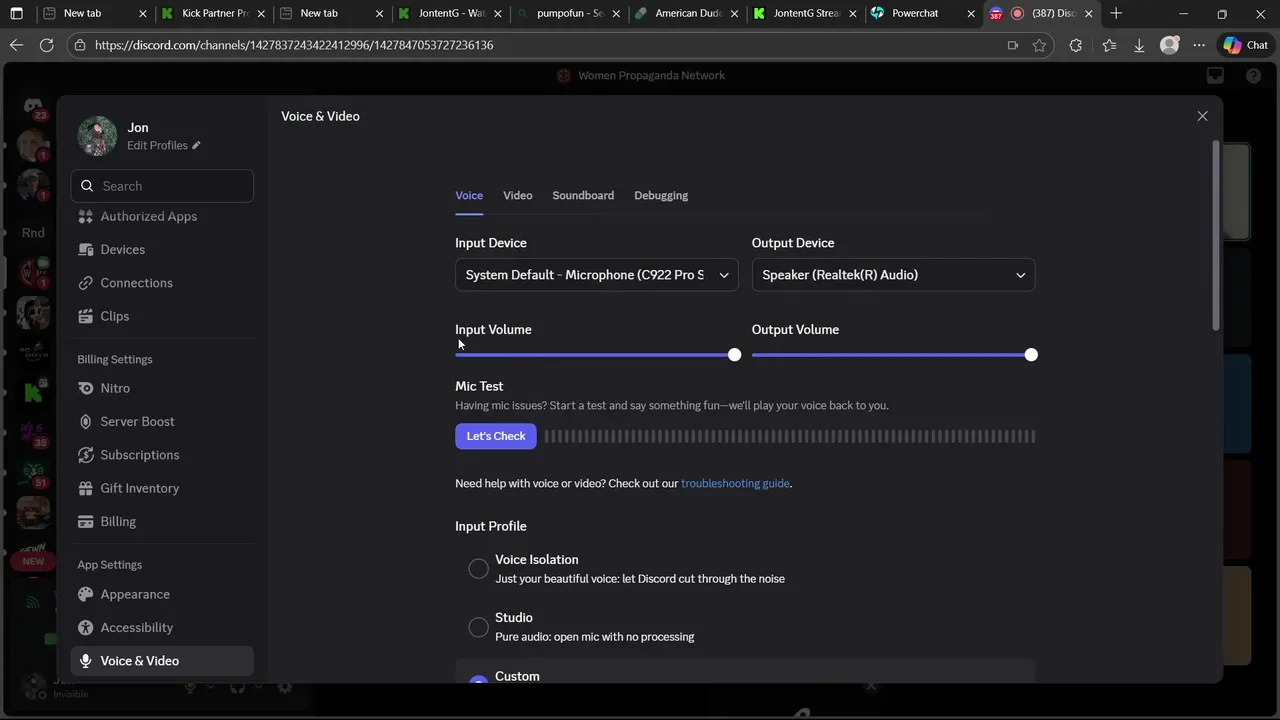Open the Authorized Apps settings icon
The image size is (1280, 720).
(86, 216)
